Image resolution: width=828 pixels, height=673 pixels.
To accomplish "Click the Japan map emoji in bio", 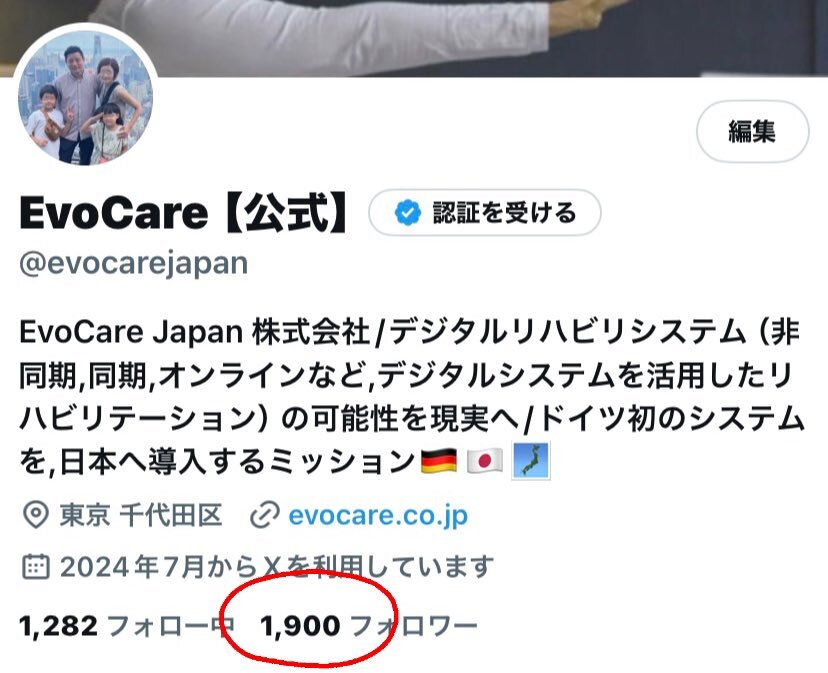I will coord(531,461).
